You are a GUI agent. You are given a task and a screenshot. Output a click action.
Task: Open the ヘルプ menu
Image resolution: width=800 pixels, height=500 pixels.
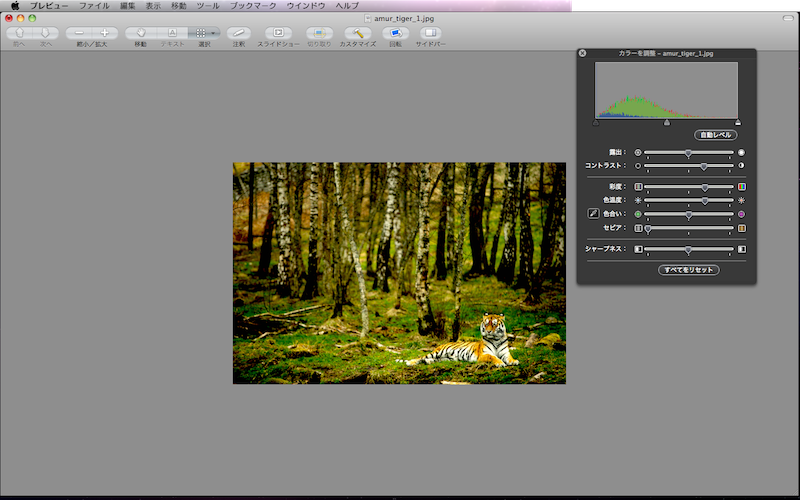347,6
